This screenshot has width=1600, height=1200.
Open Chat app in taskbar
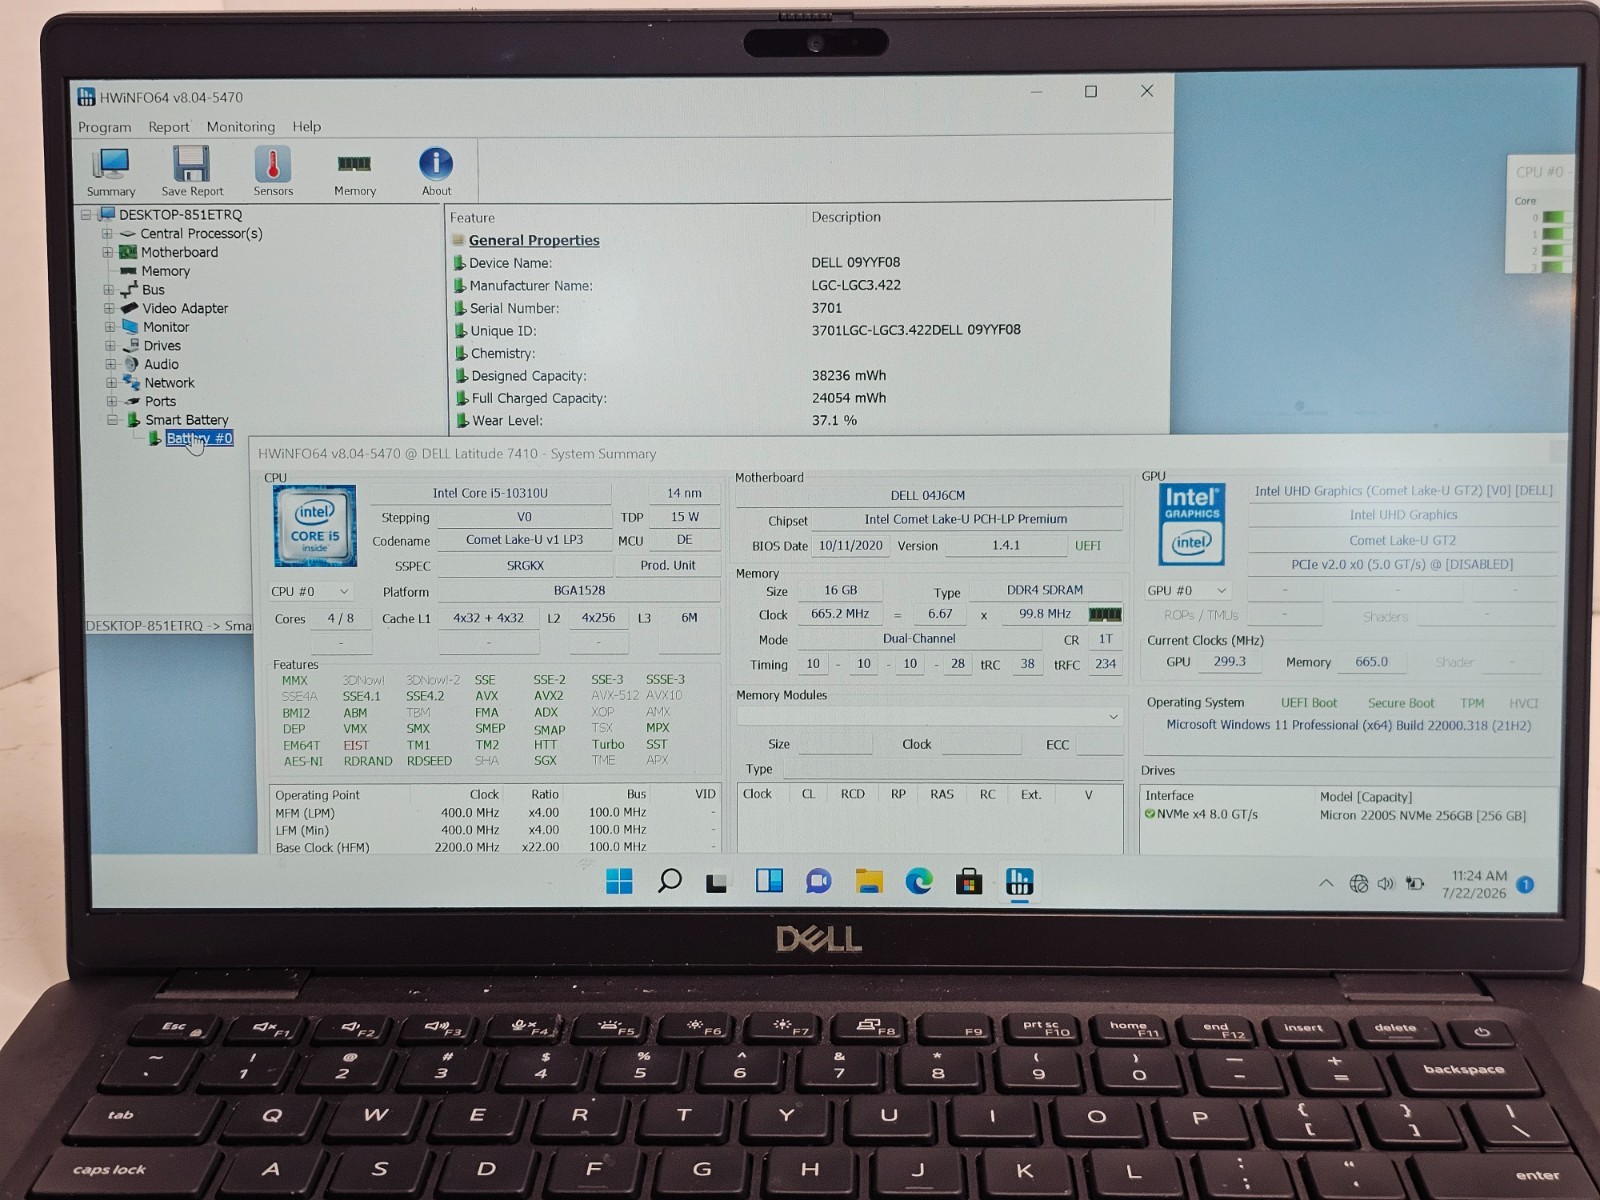(819, 881)
